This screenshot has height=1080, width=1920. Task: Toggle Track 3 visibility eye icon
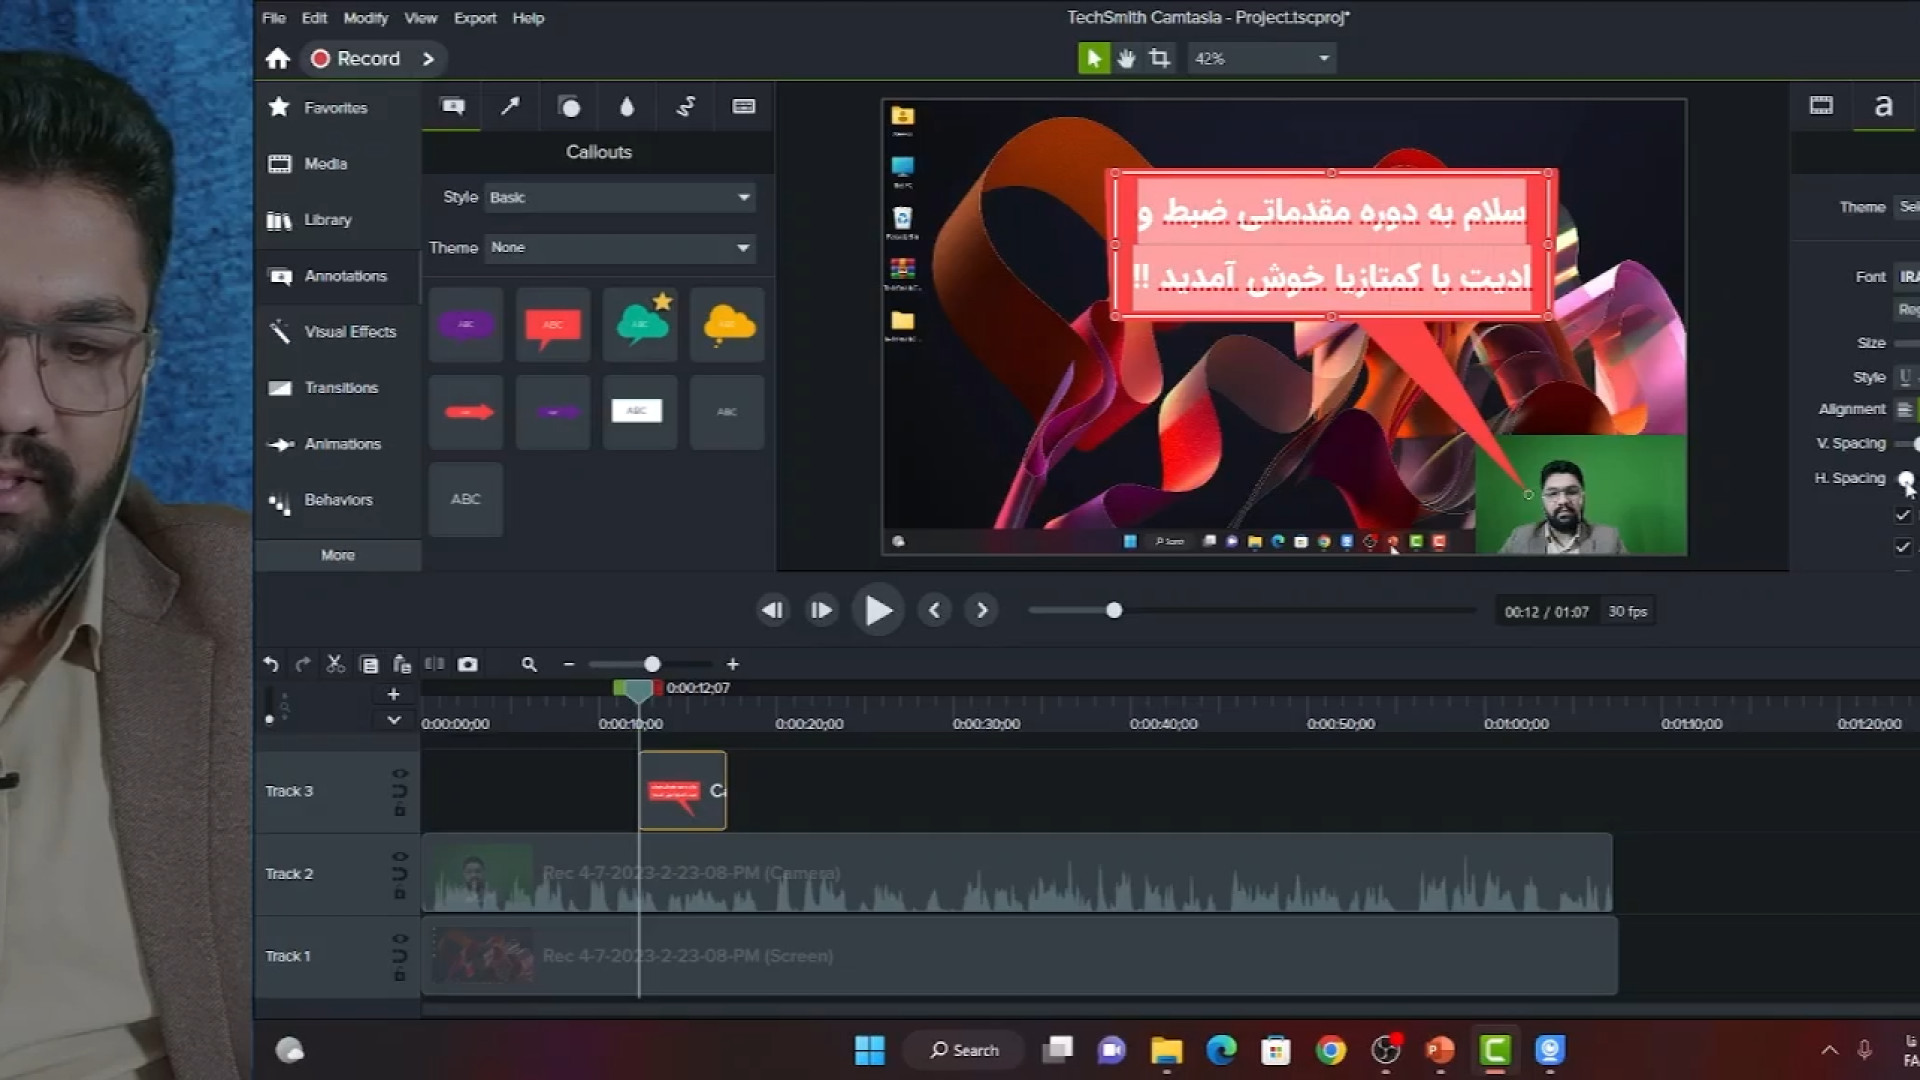400,773
